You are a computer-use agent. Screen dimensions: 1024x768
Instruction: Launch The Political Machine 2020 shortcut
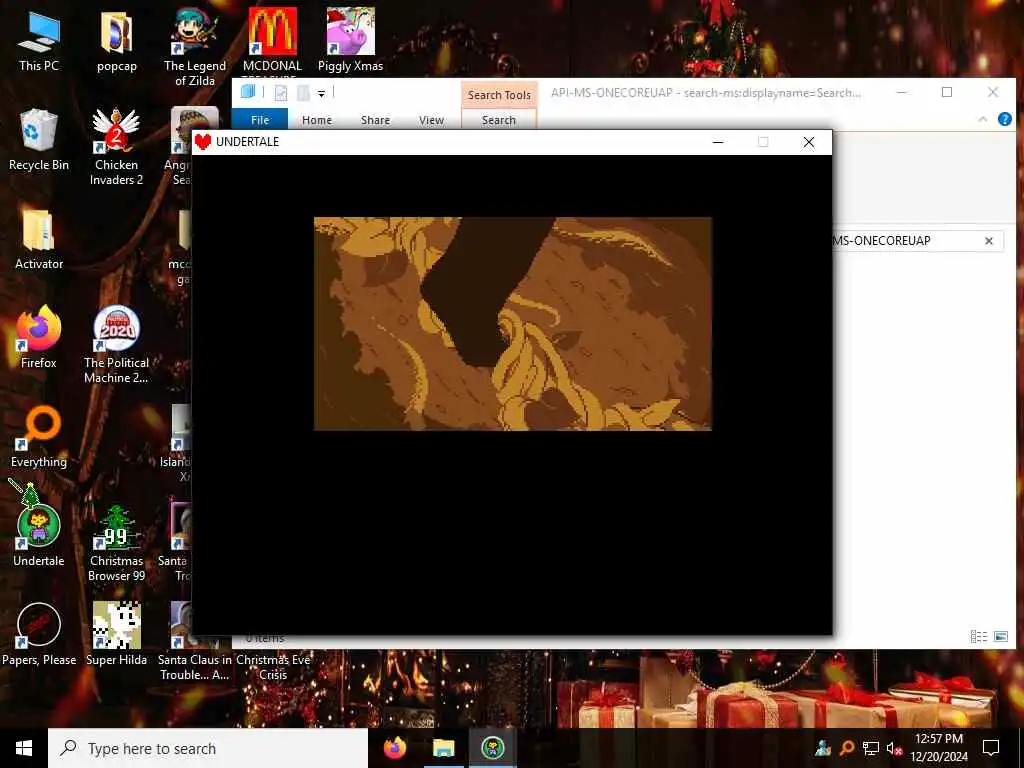pyautogui.click(x=116, y=345)
